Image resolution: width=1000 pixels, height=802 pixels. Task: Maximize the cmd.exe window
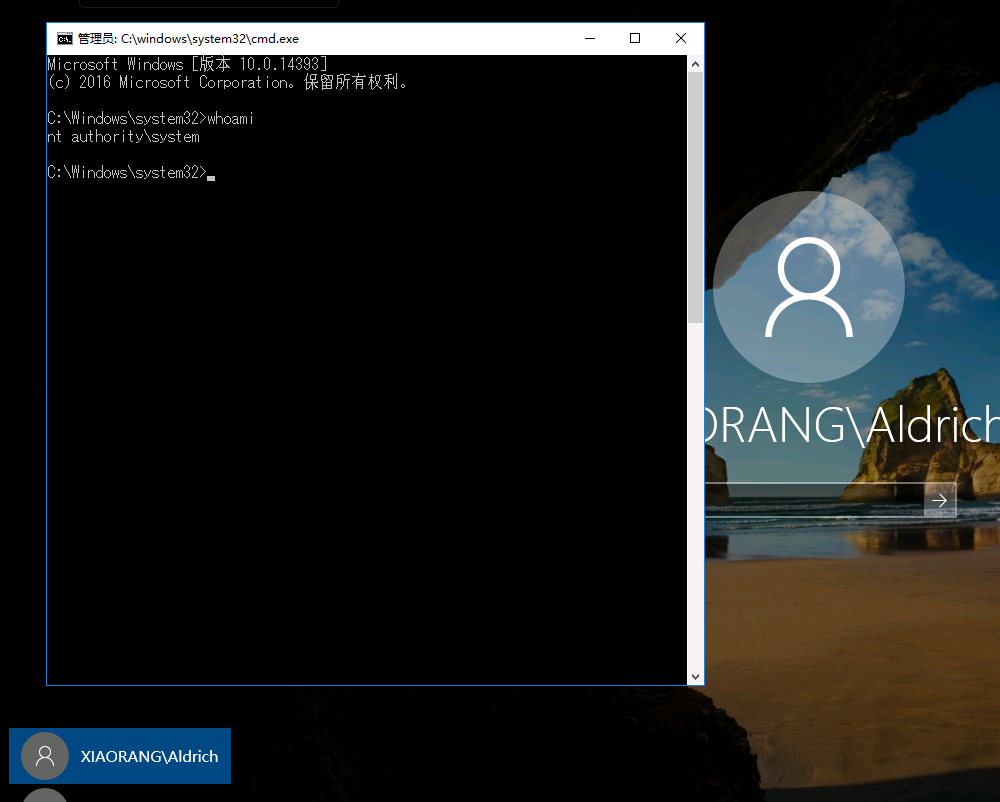coord(634,39)
